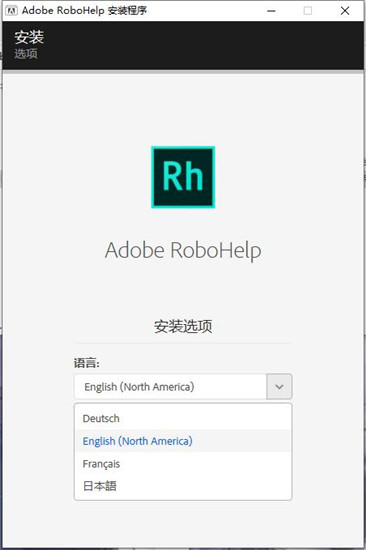Choose English (North America) in the list
This screenshot has width=366, height=550.
[x=183, y=441]
